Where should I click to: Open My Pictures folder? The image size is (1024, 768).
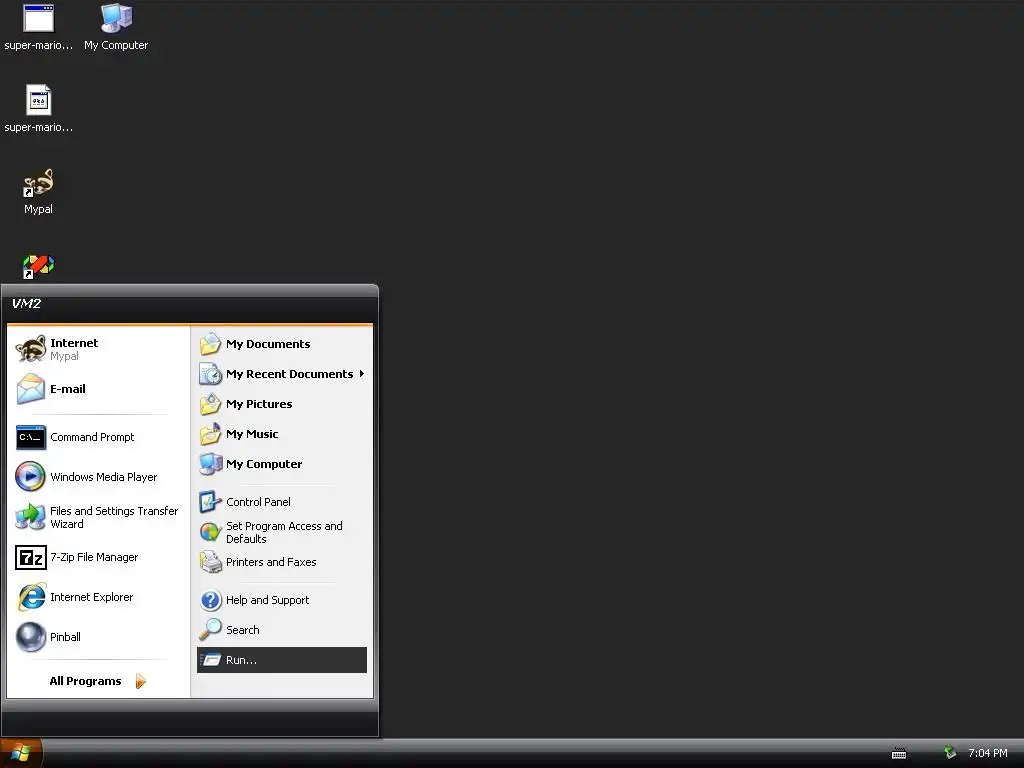click(x=281, y=404)
